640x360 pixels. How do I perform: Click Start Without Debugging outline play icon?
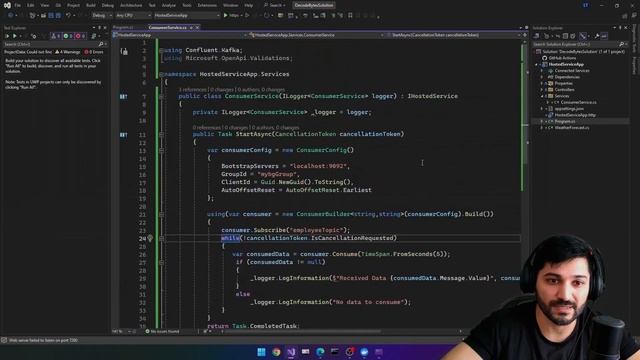[x=247, y=16]
